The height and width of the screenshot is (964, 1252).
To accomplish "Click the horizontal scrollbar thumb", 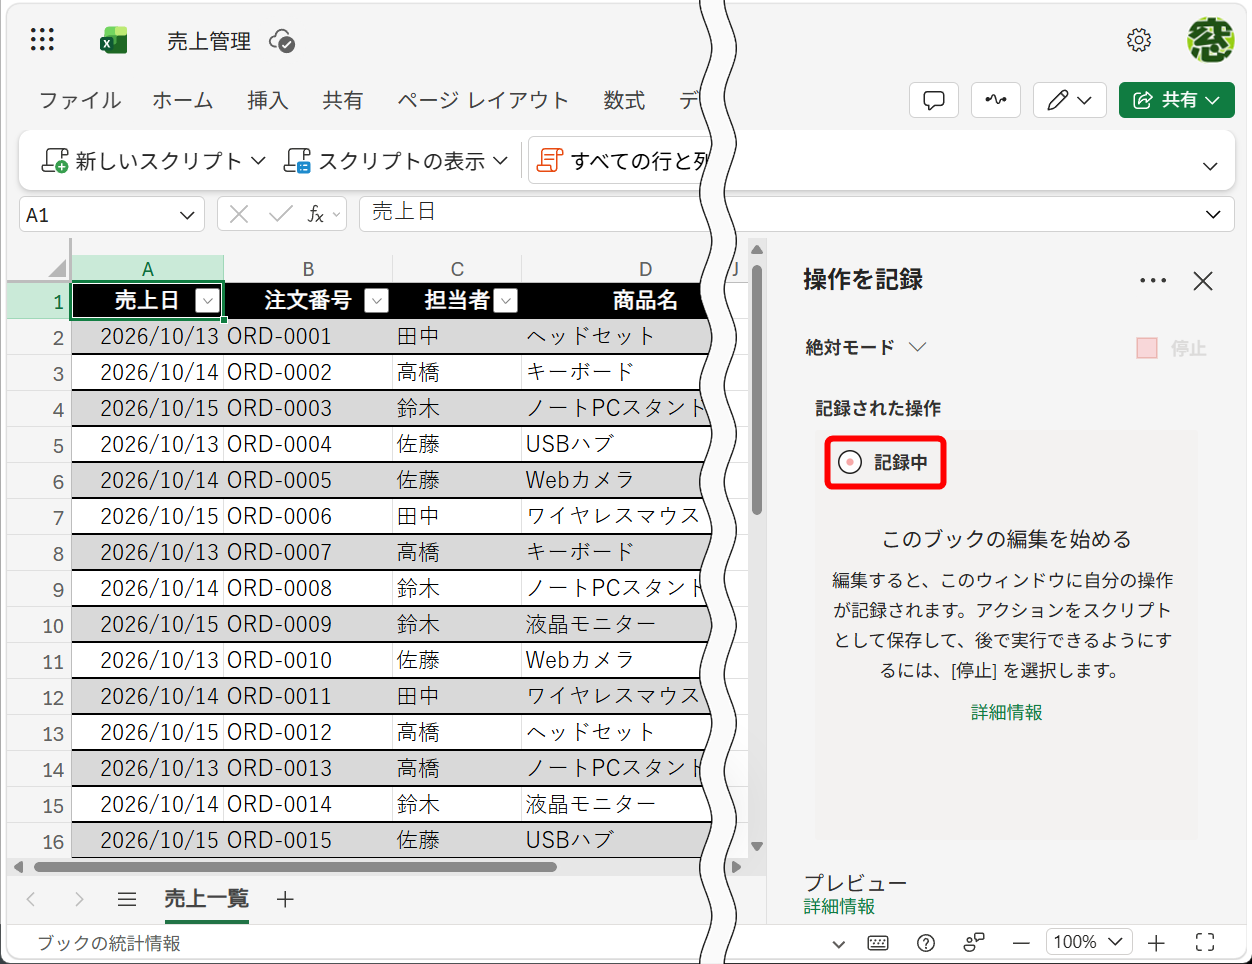I will [x=295, y=867].
